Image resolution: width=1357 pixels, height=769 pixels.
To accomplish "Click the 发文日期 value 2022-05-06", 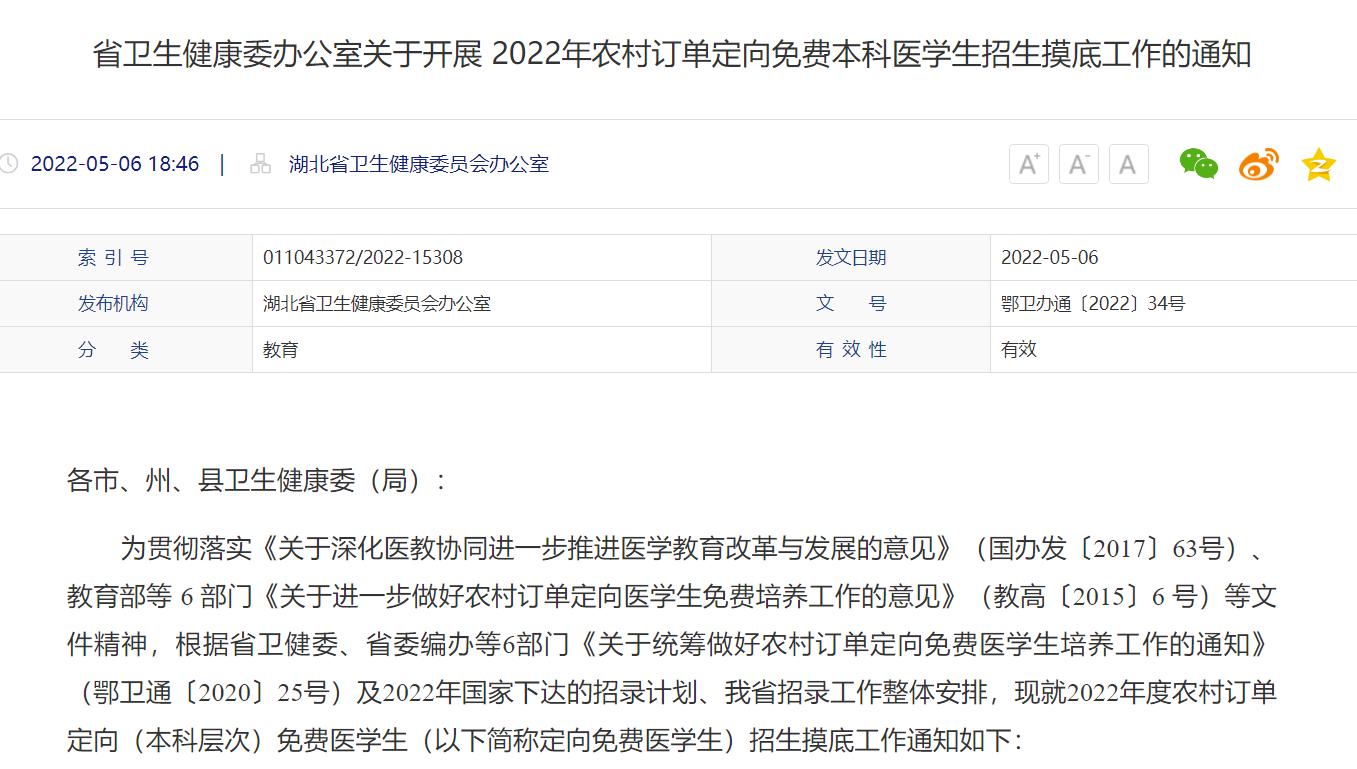I will click(1049, 258).
